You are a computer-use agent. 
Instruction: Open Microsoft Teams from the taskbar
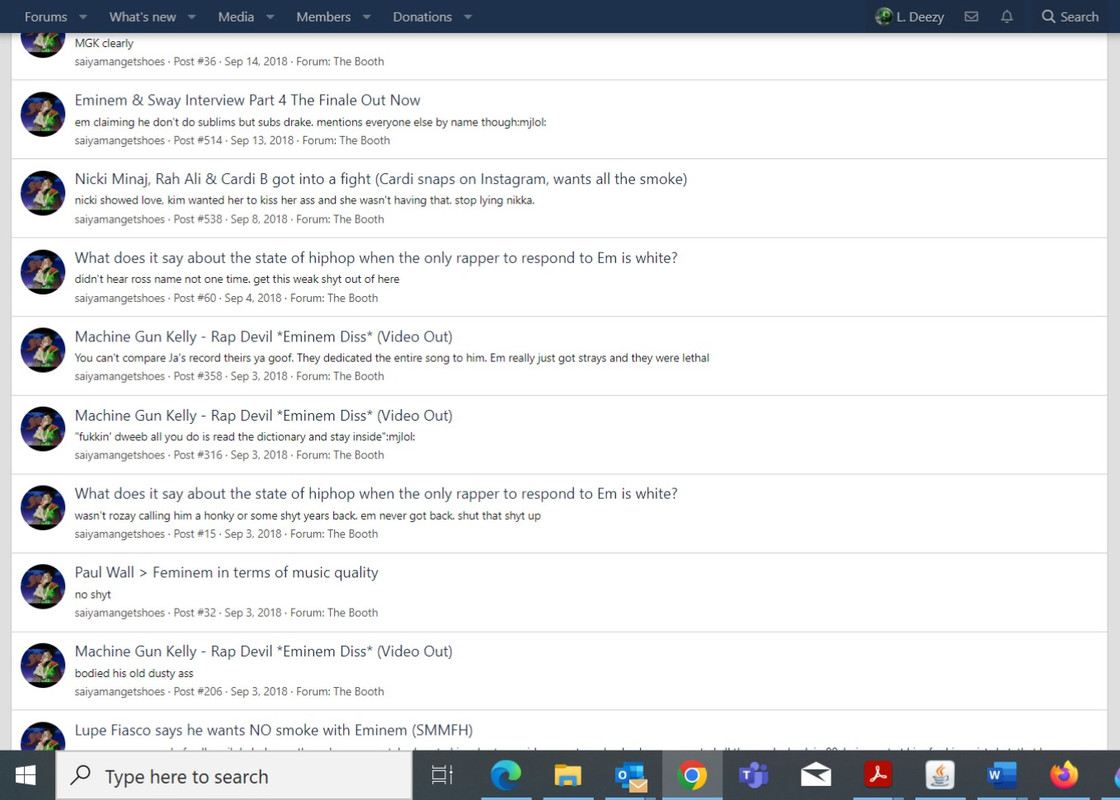click(754, 776)
